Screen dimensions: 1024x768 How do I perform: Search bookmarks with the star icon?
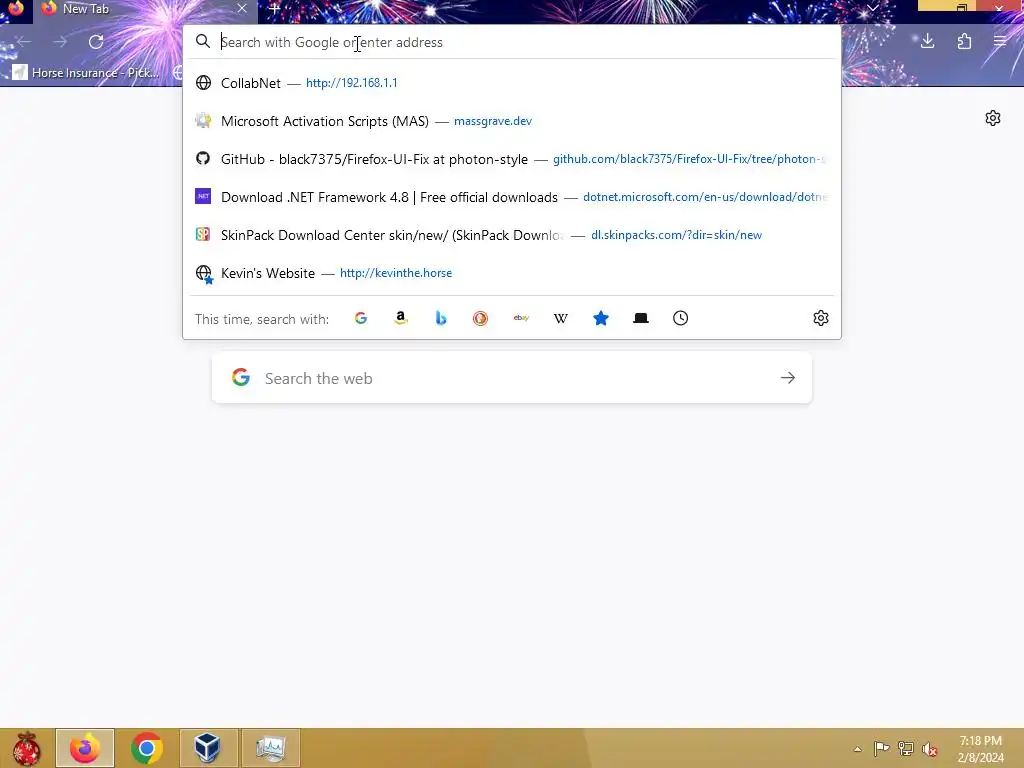click(601, 318)
